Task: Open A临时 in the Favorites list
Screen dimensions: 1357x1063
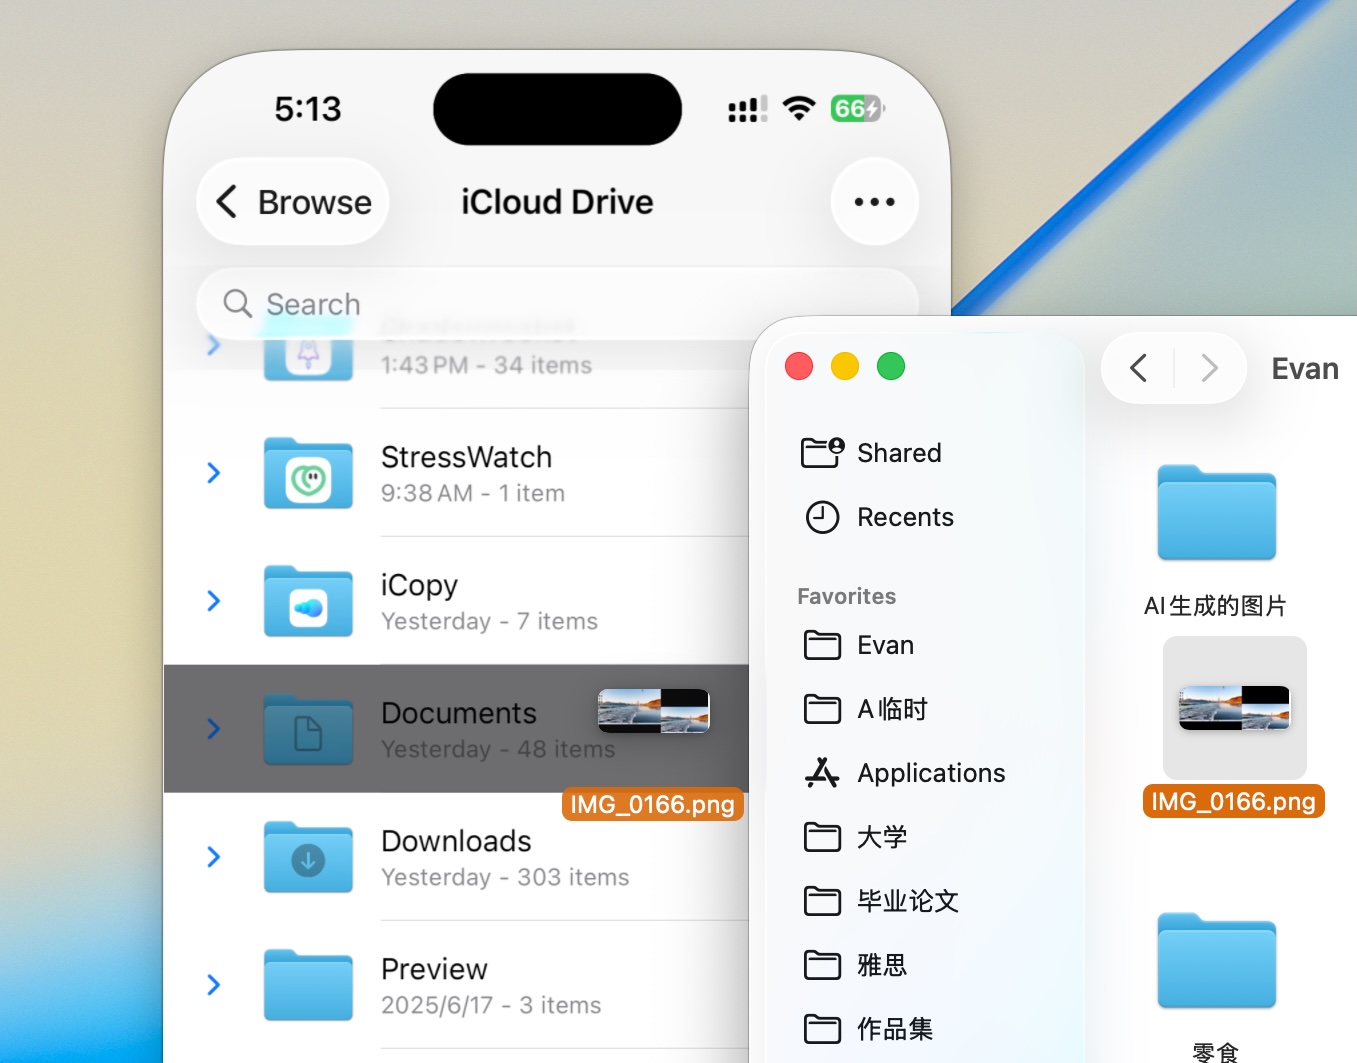Action: point(893,709)
